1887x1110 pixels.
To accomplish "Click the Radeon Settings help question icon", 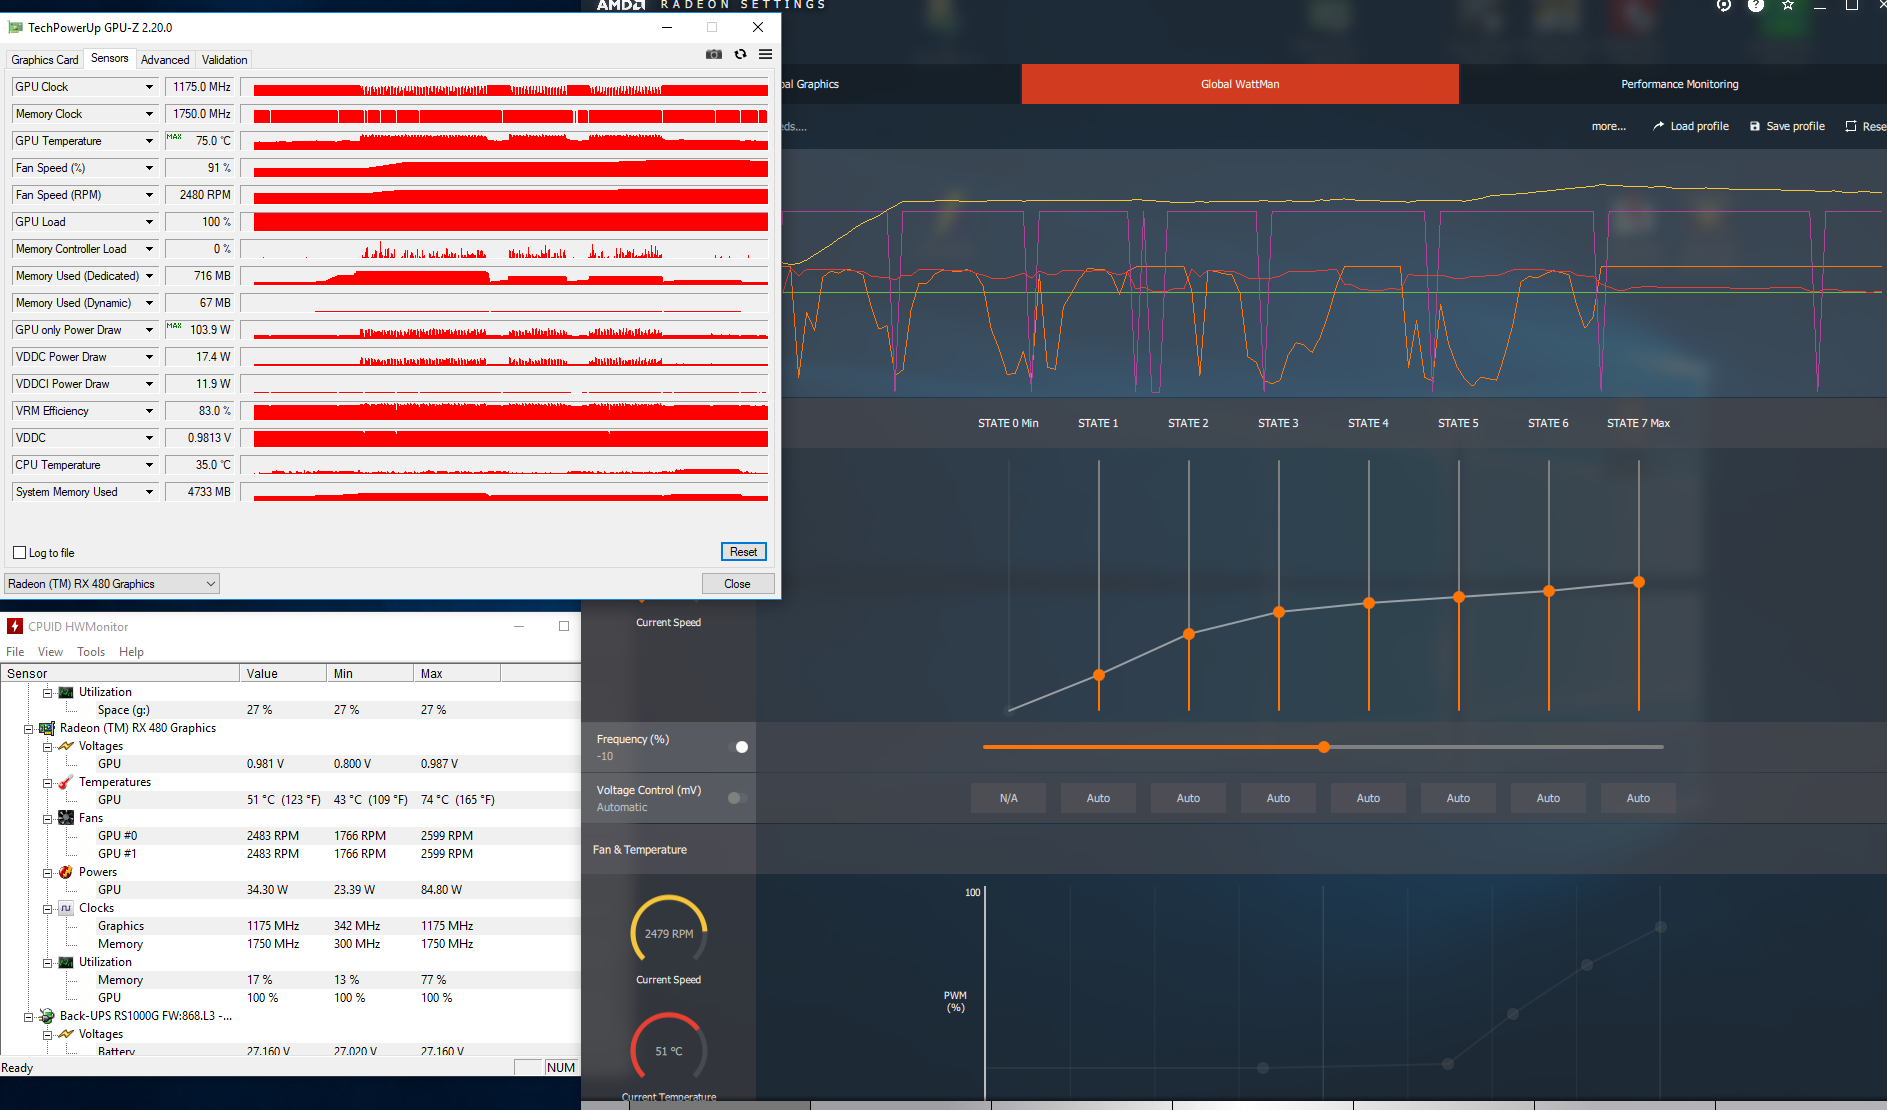I will pos(1755,6).
